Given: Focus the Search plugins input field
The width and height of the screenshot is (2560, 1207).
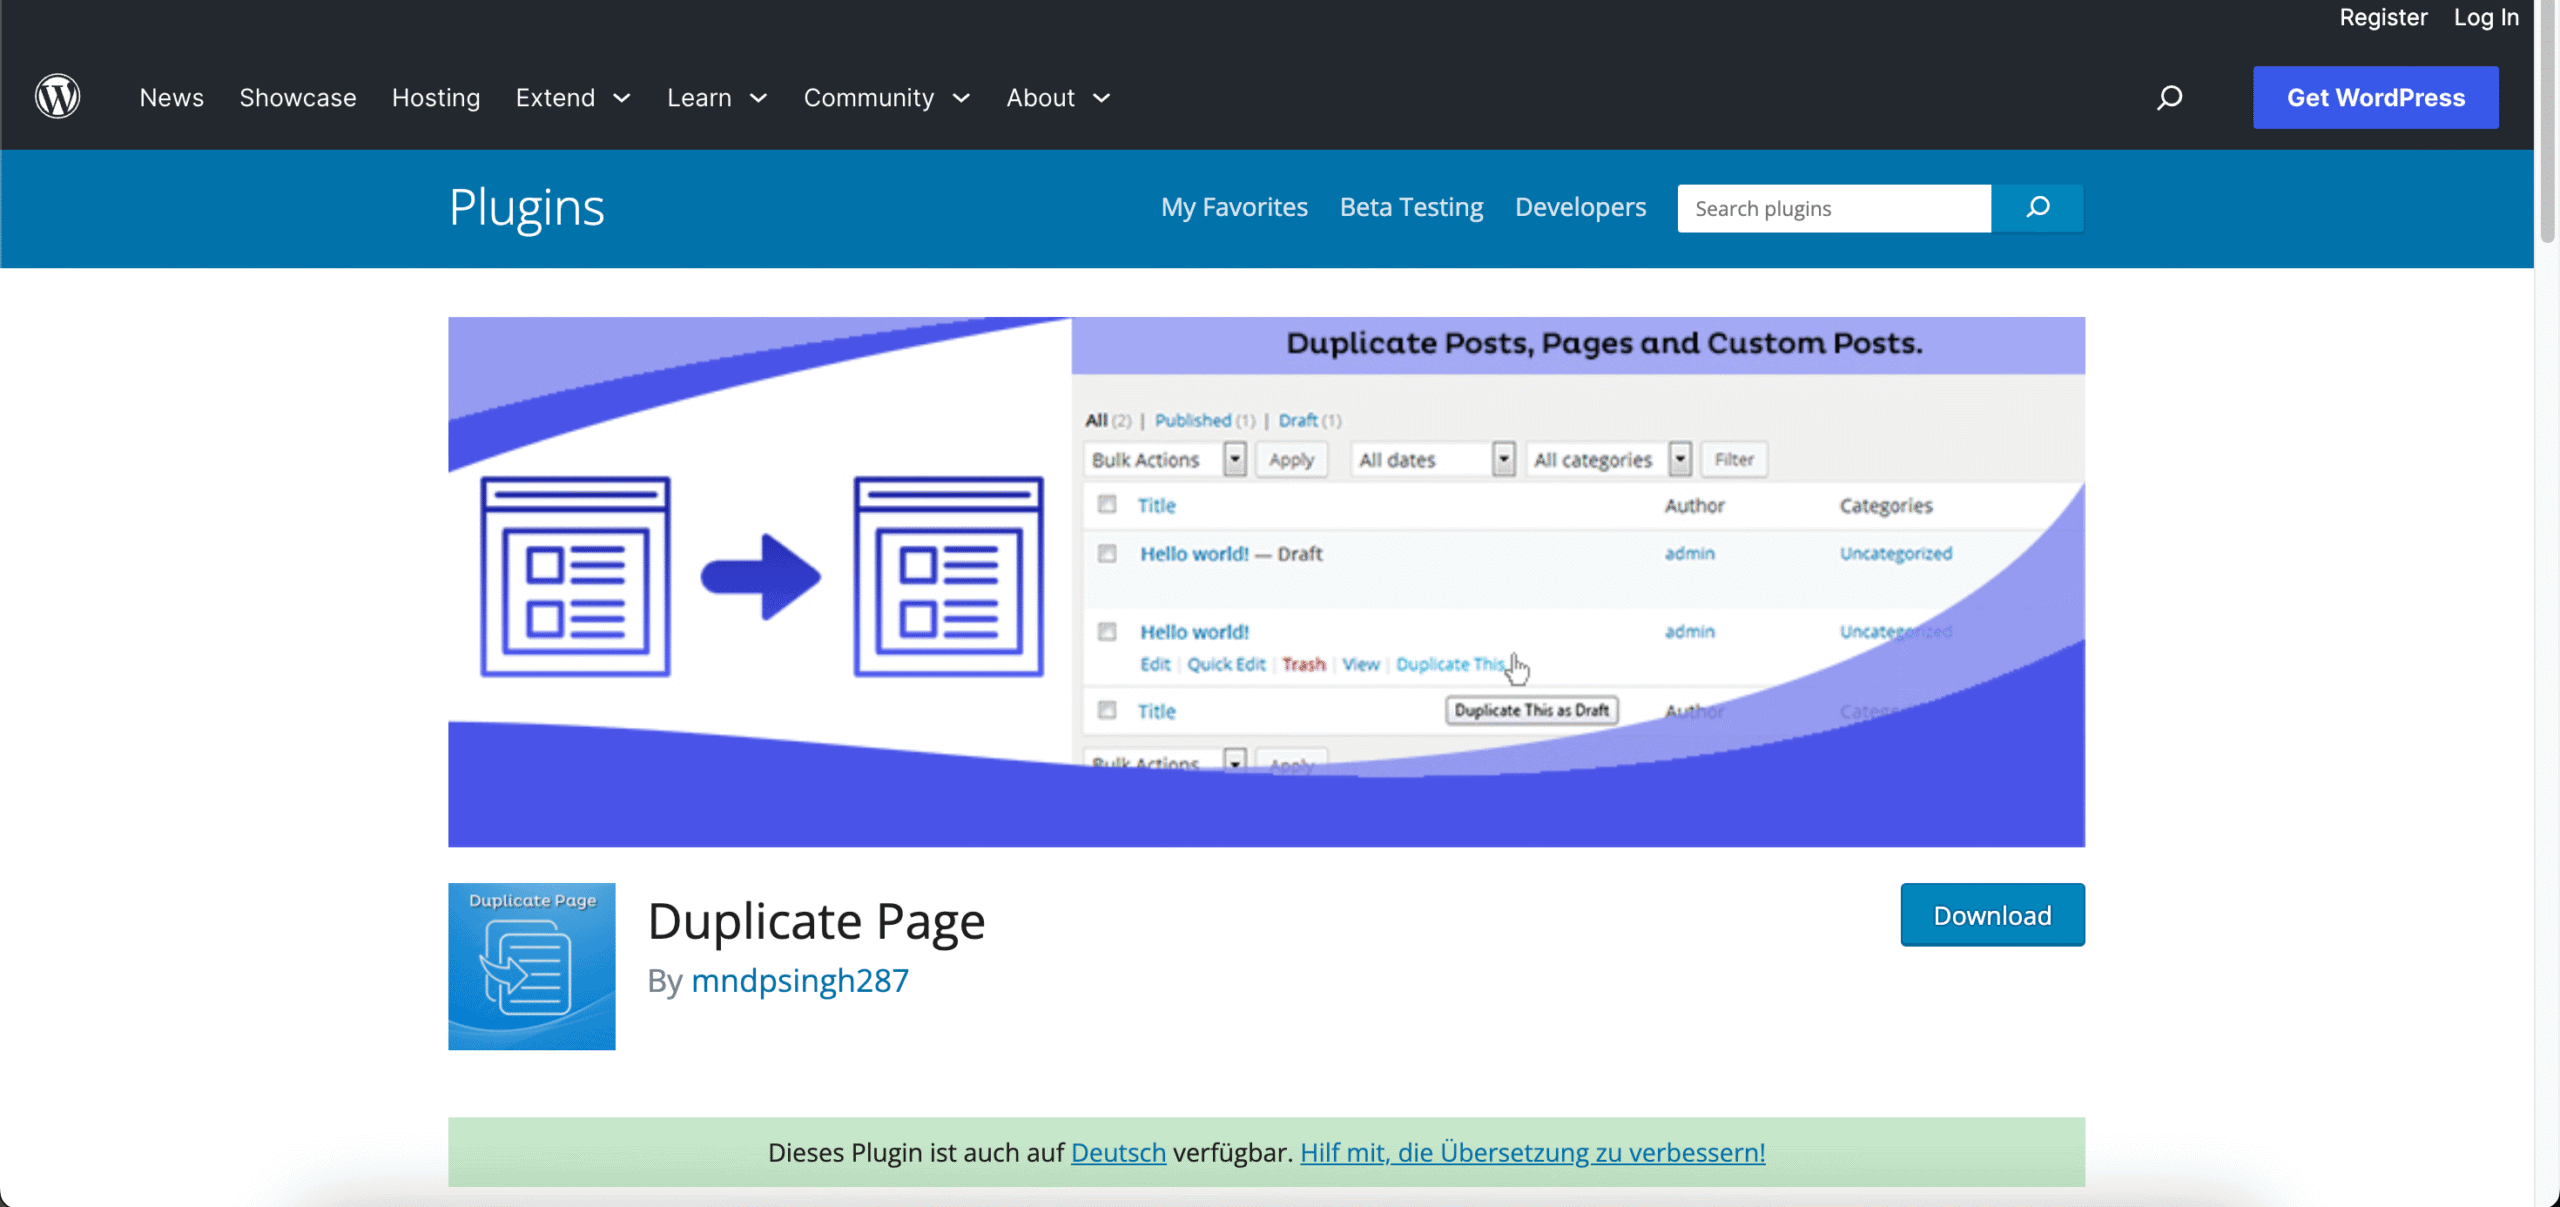Looking at the screenshot, I should [x=1834, y=208].
